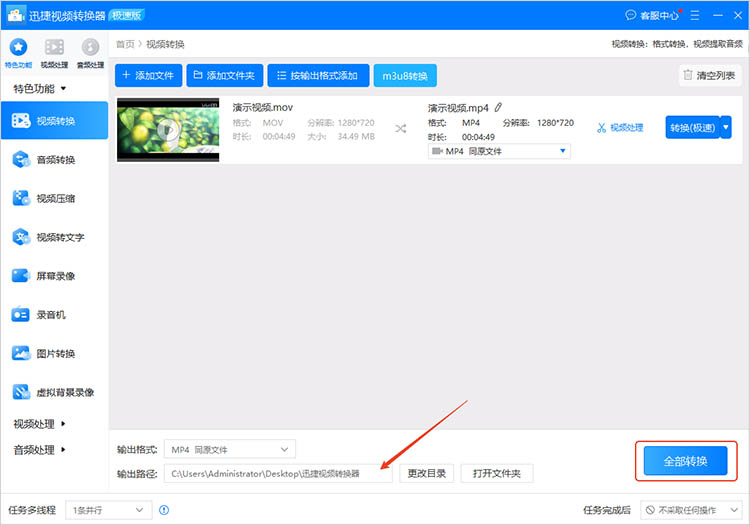Switch to the 音频处理 disc icon tab
This screenshot has height=525, width=750.
90,53
